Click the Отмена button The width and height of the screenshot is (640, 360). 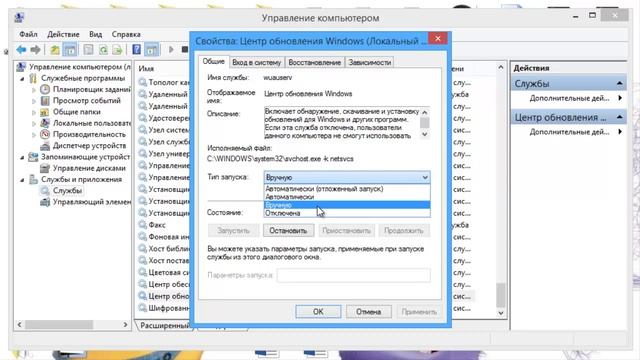click(x=369, y=312)
